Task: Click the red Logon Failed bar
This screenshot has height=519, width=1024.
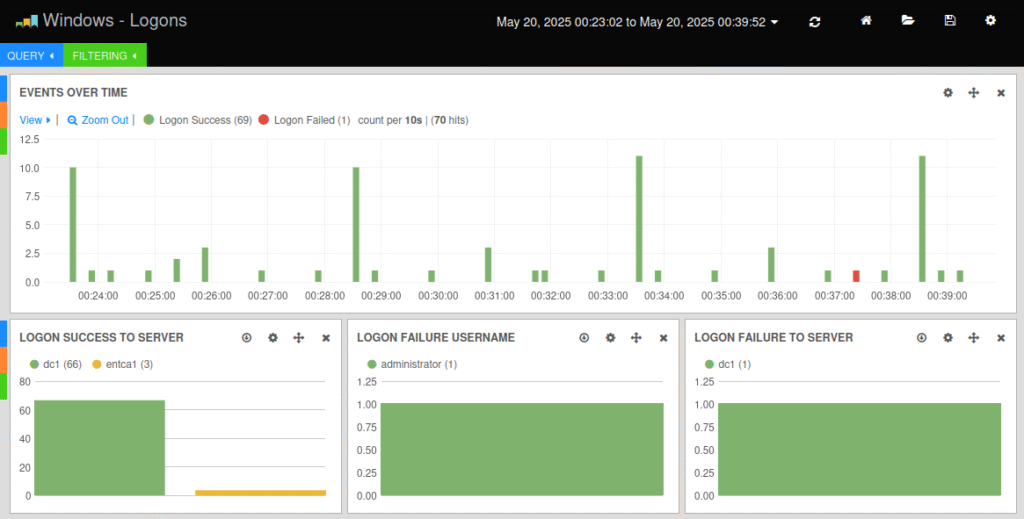Action: tap(856, 276)
